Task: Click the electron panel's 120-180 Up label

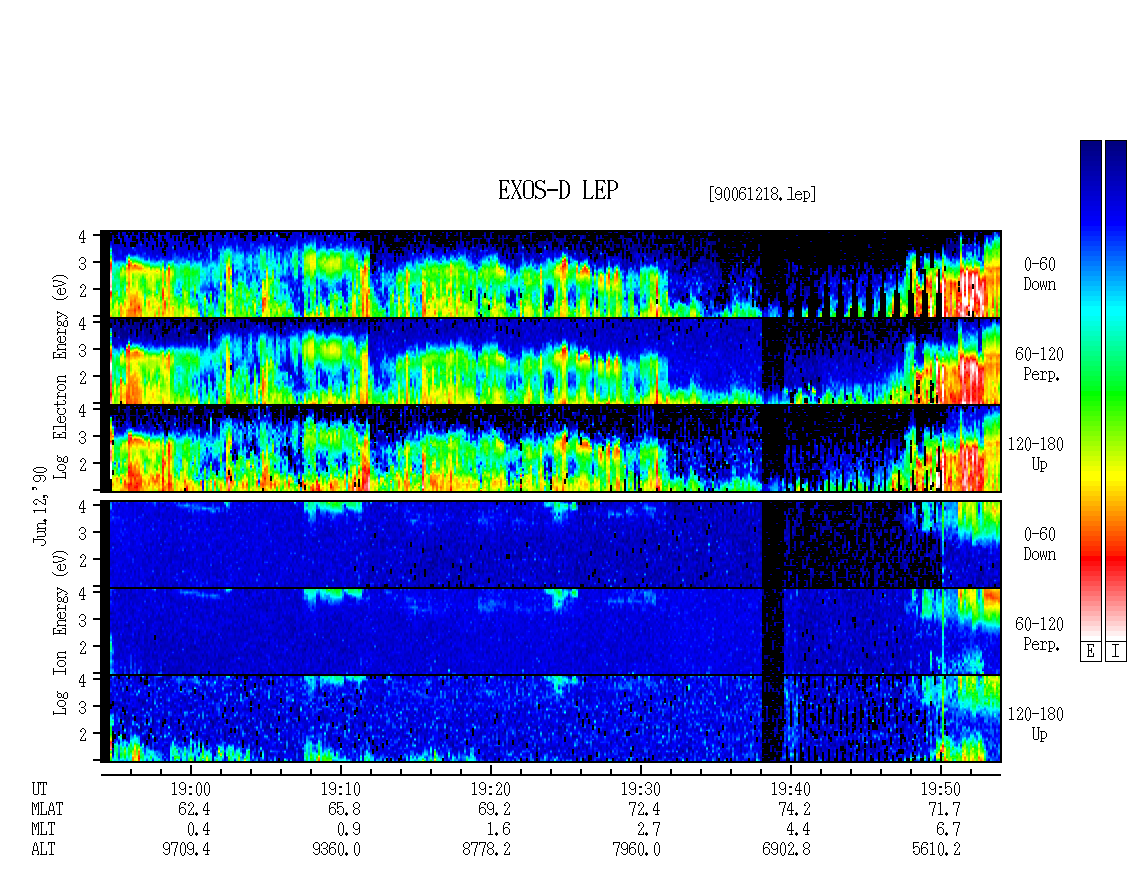Action: pos(1036,454)
